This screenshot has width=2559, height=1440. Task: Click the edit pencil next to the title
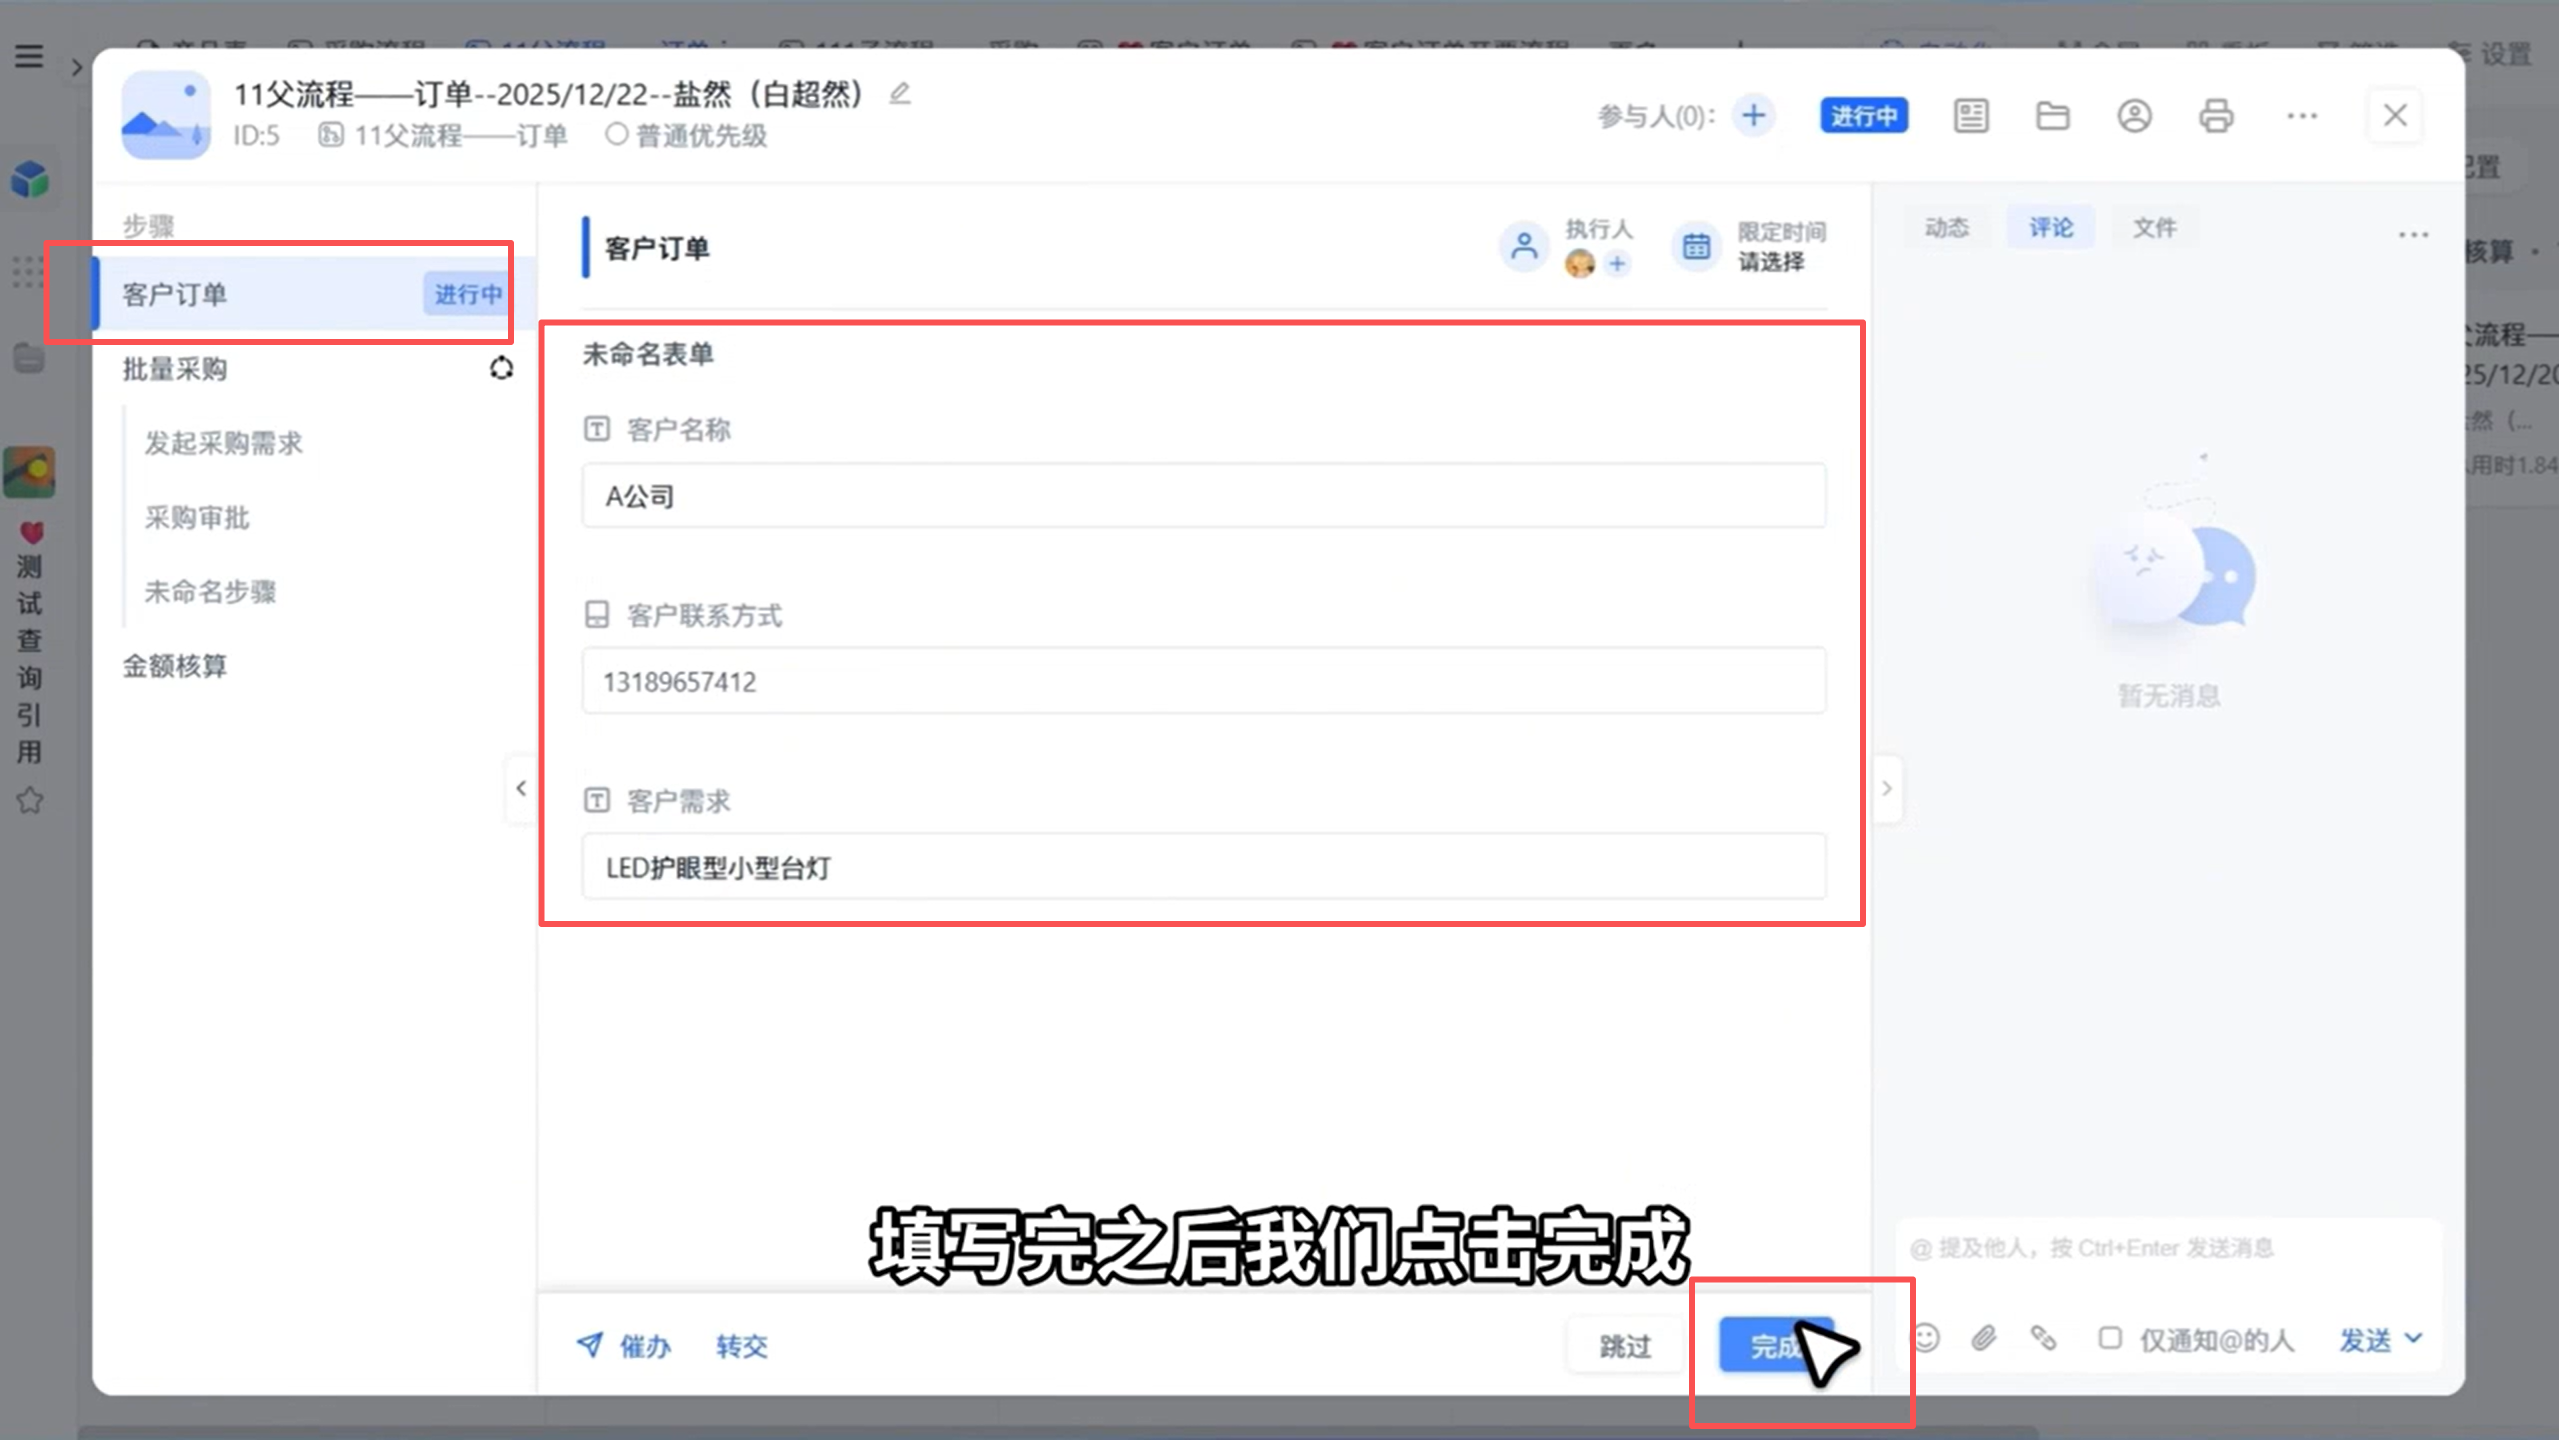coord(900,94)
